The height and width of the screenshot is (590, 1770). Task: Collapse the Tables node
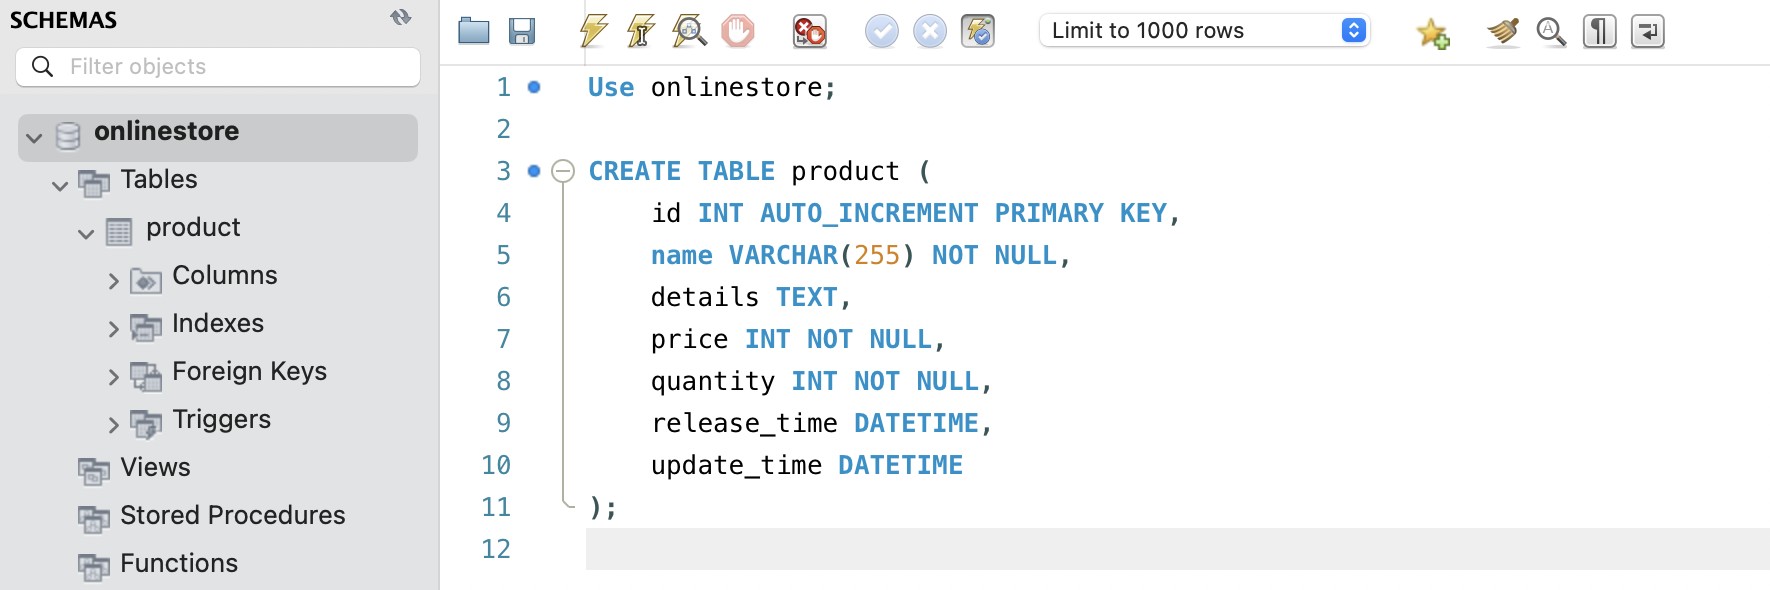point(60,186)
